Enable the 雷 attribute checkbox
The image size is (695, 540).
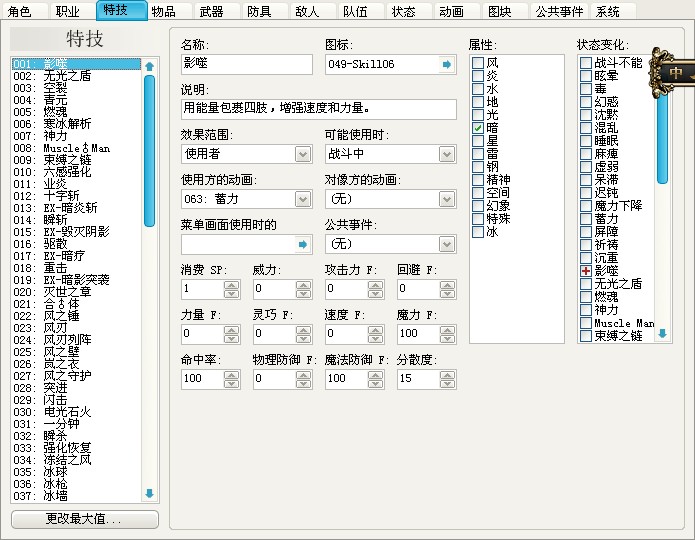coord(478,154)
